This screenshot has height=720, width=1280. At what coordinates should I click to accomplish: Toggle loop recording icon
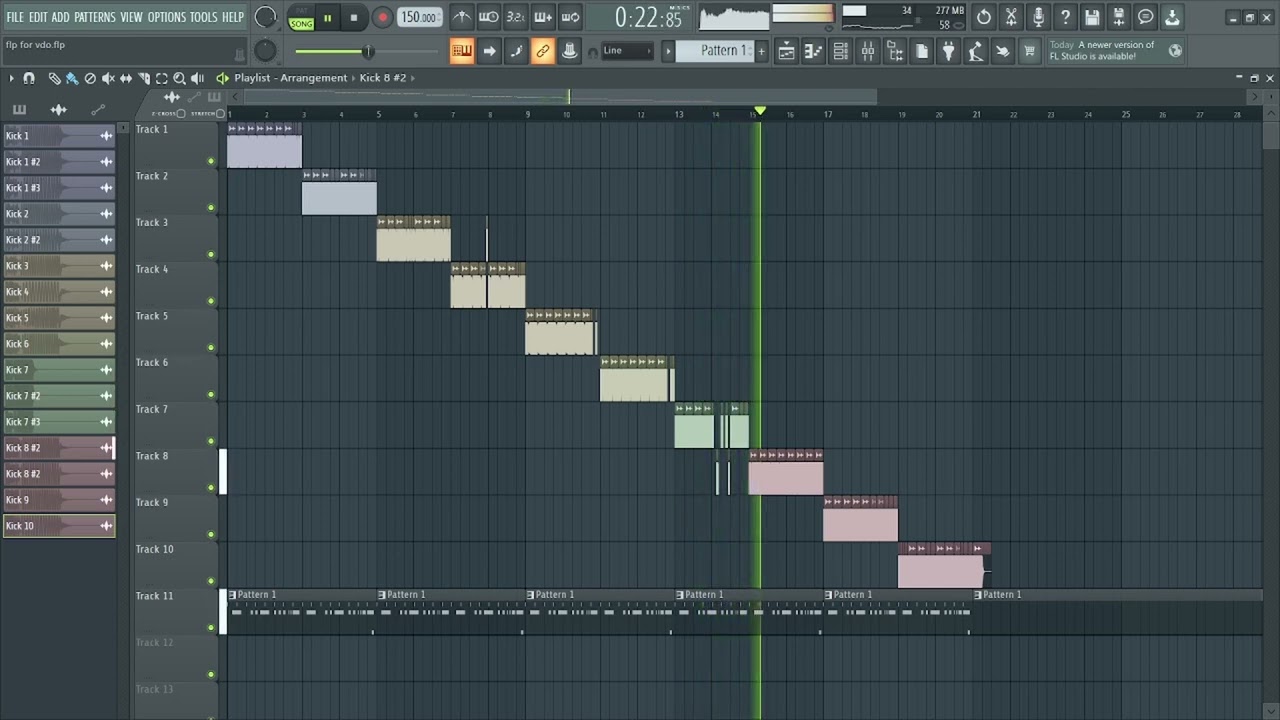pyautogui.click(x=570, y=17)
